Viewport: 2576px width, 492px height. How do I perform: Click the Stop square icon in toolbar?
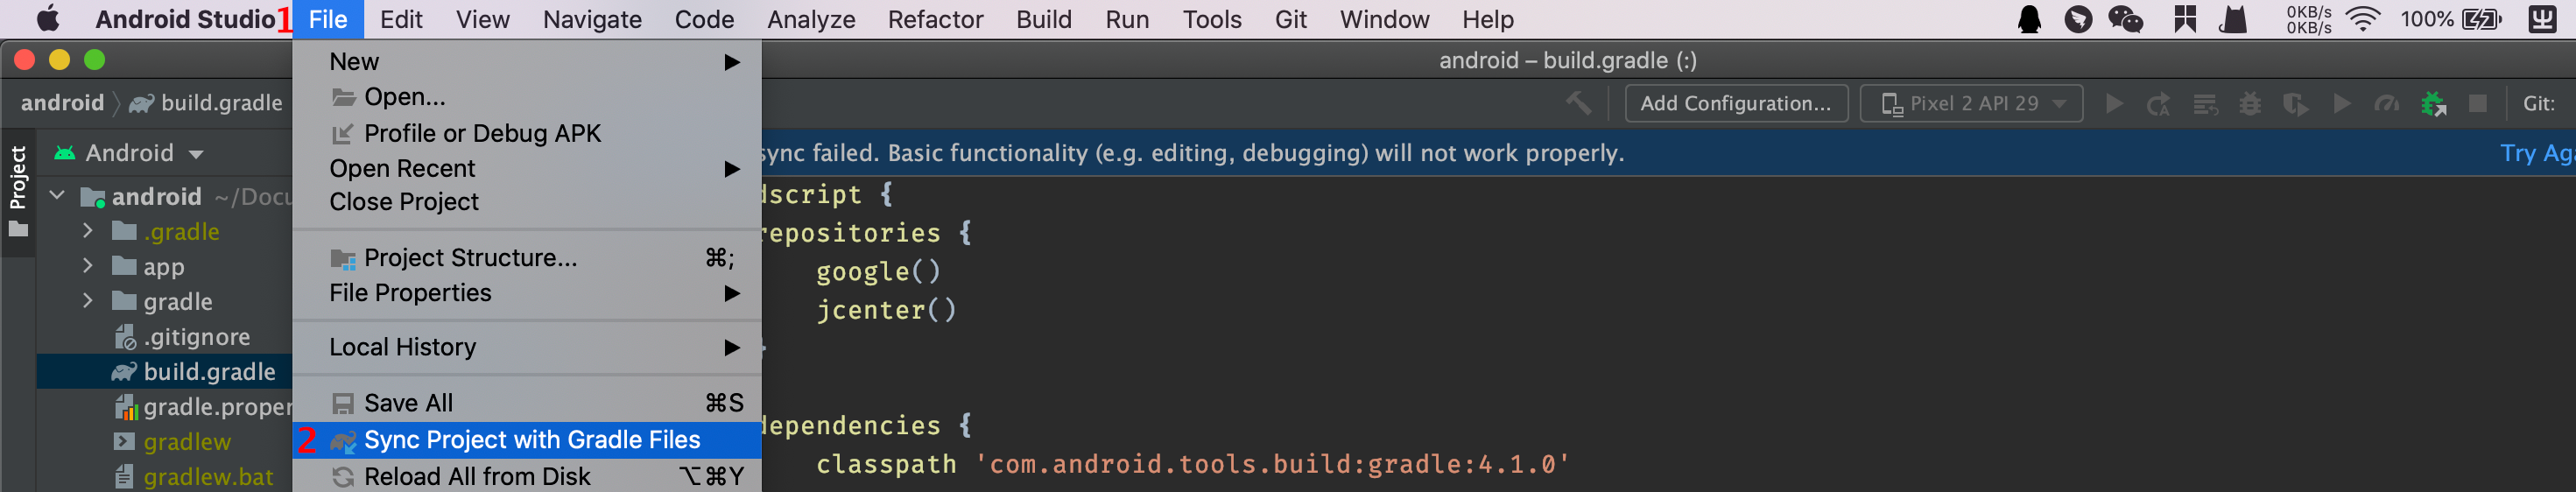[x=2477, y=104]
